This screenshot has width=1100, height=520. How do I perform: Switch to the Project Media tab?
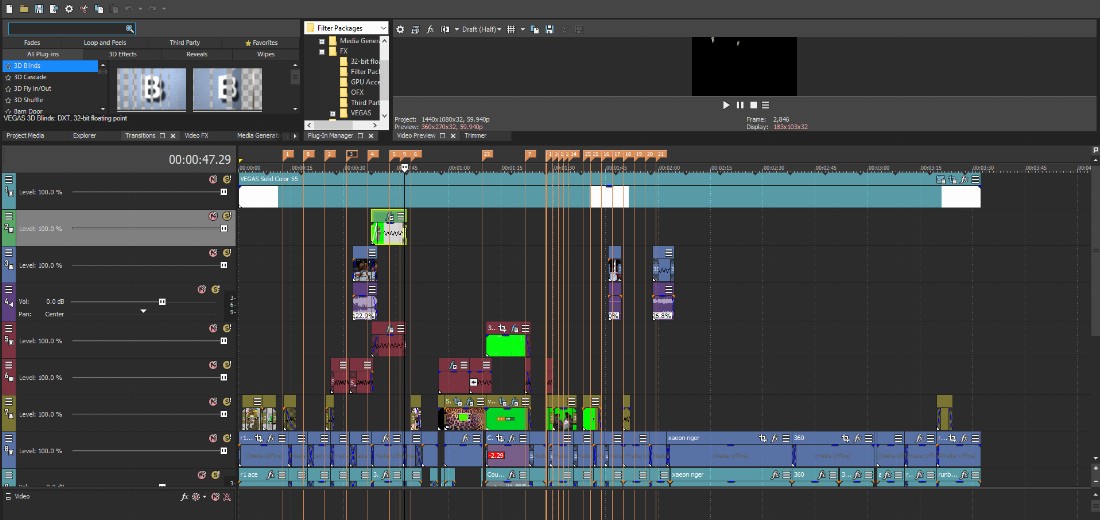25,135
